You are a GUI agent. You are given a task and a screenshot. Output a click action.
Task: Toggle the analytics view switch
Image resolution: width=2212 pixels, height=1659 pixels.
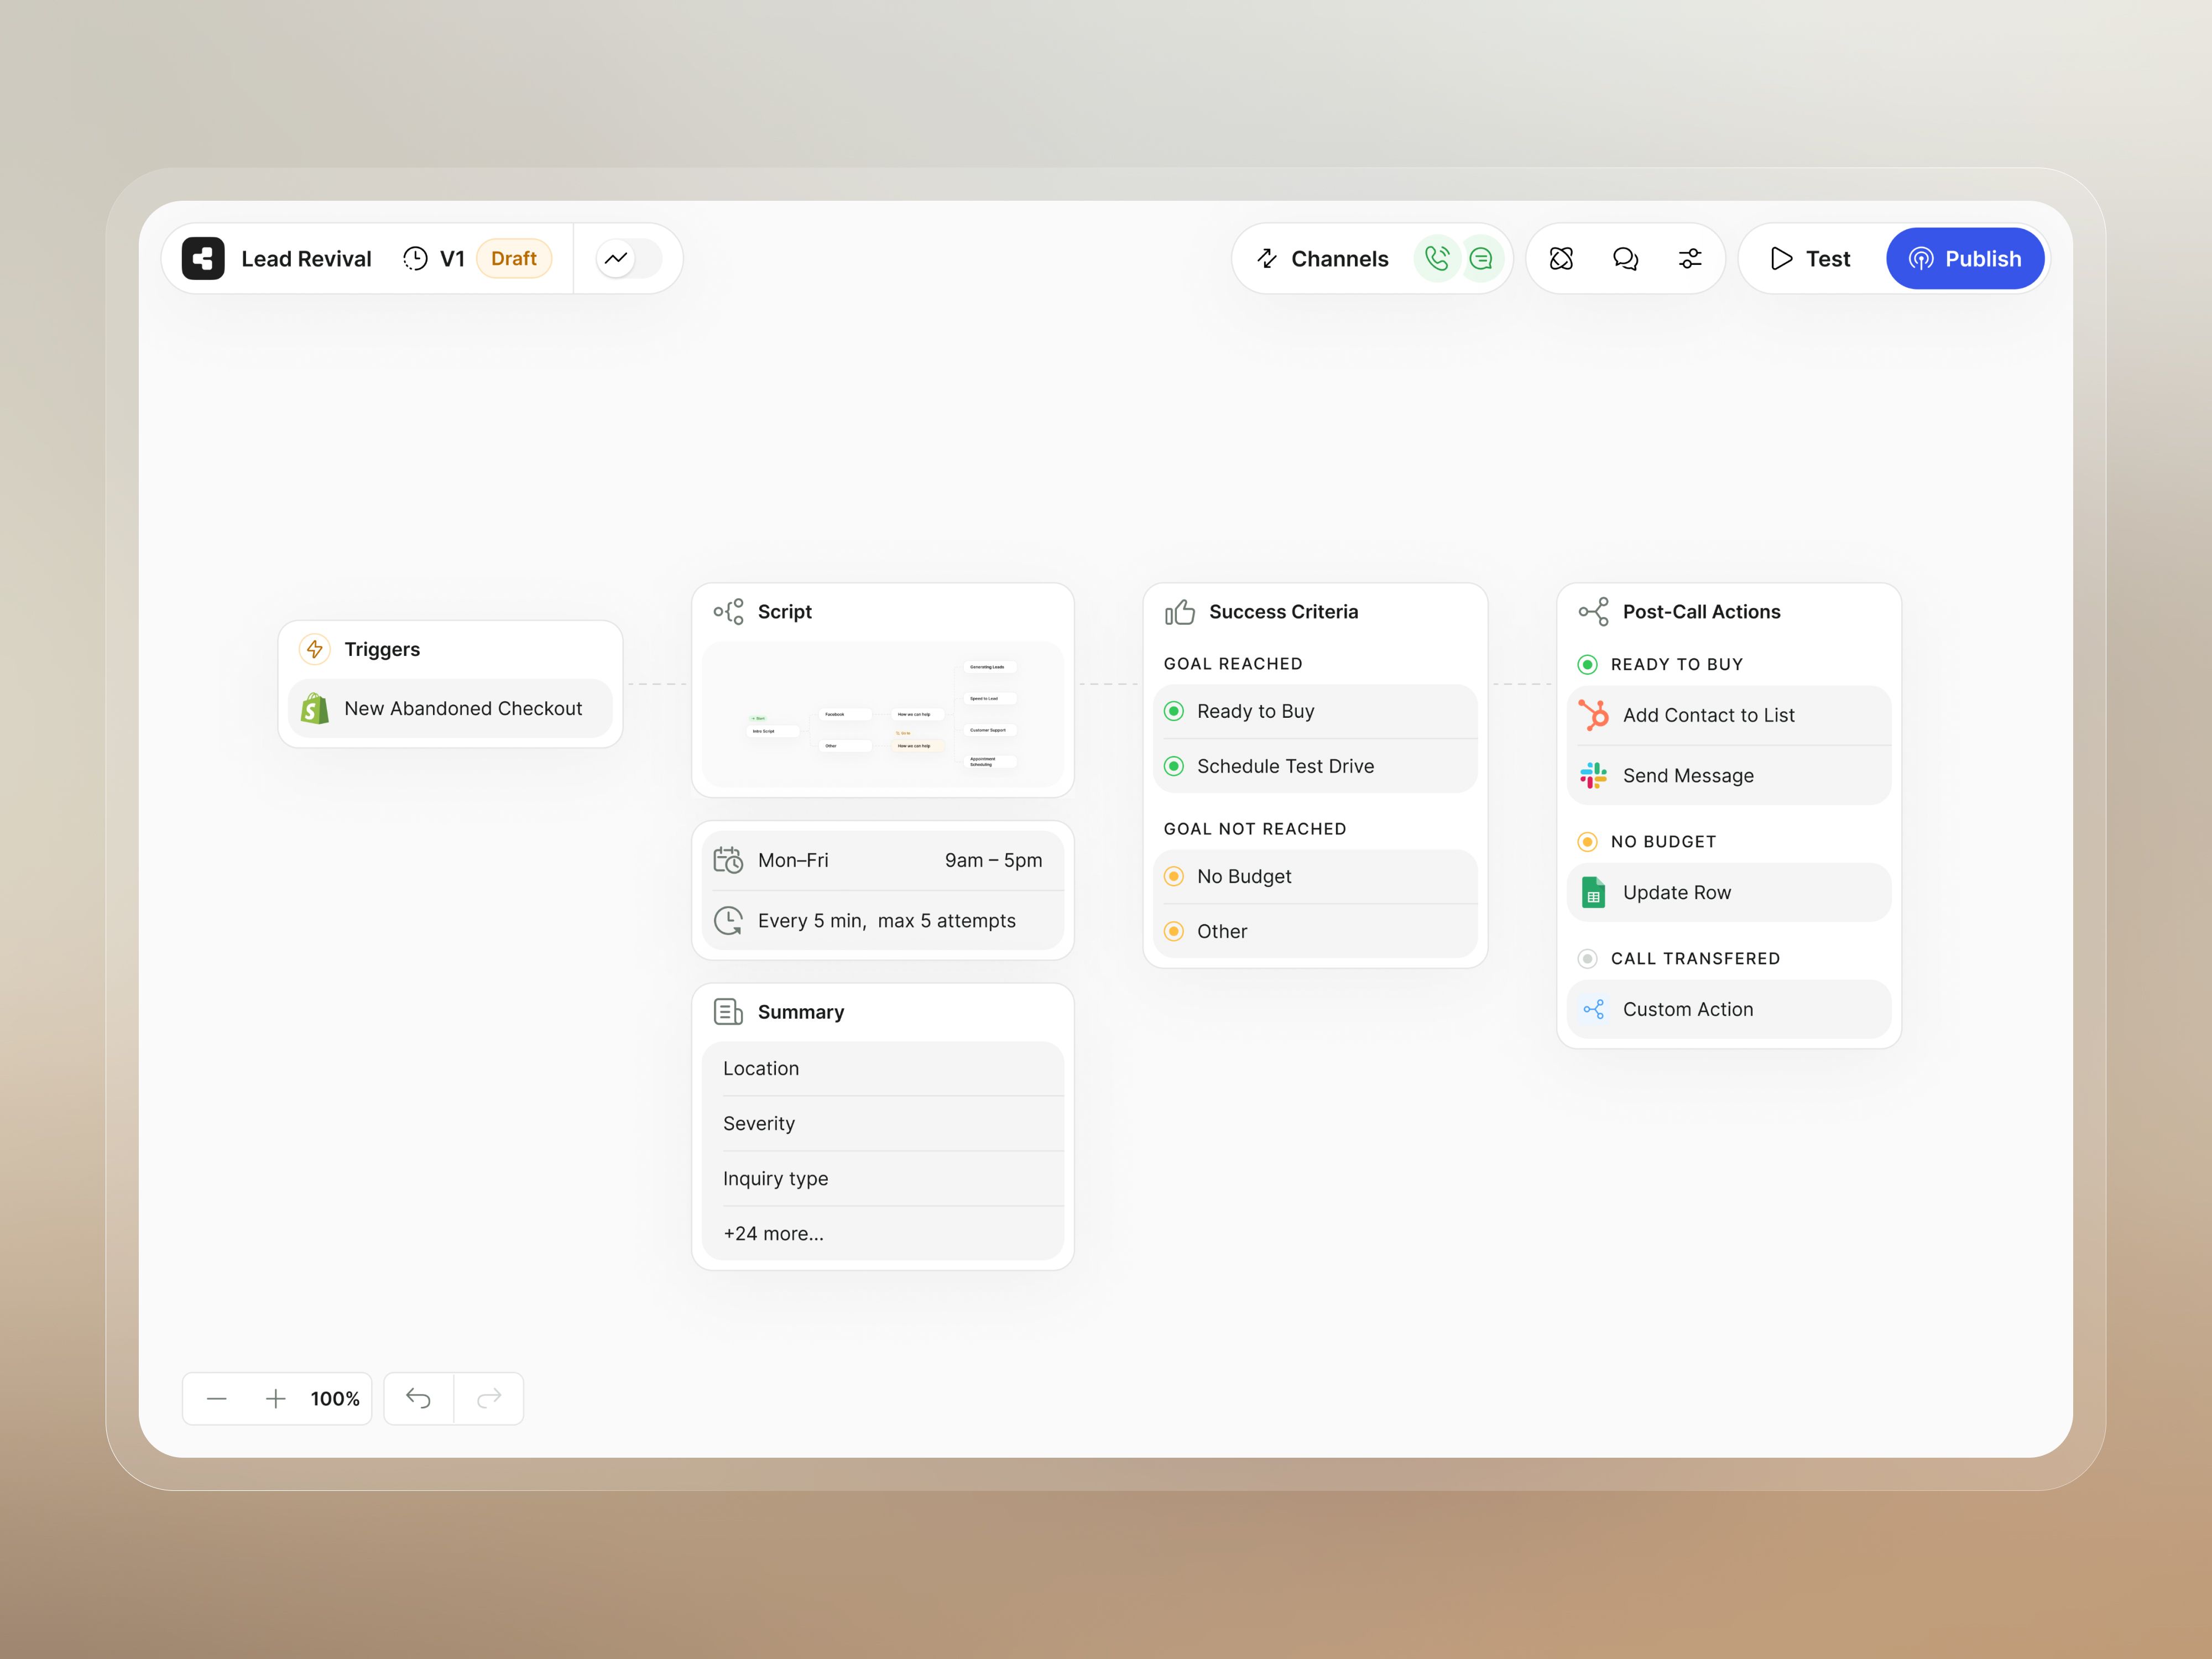tap(628, 259)
